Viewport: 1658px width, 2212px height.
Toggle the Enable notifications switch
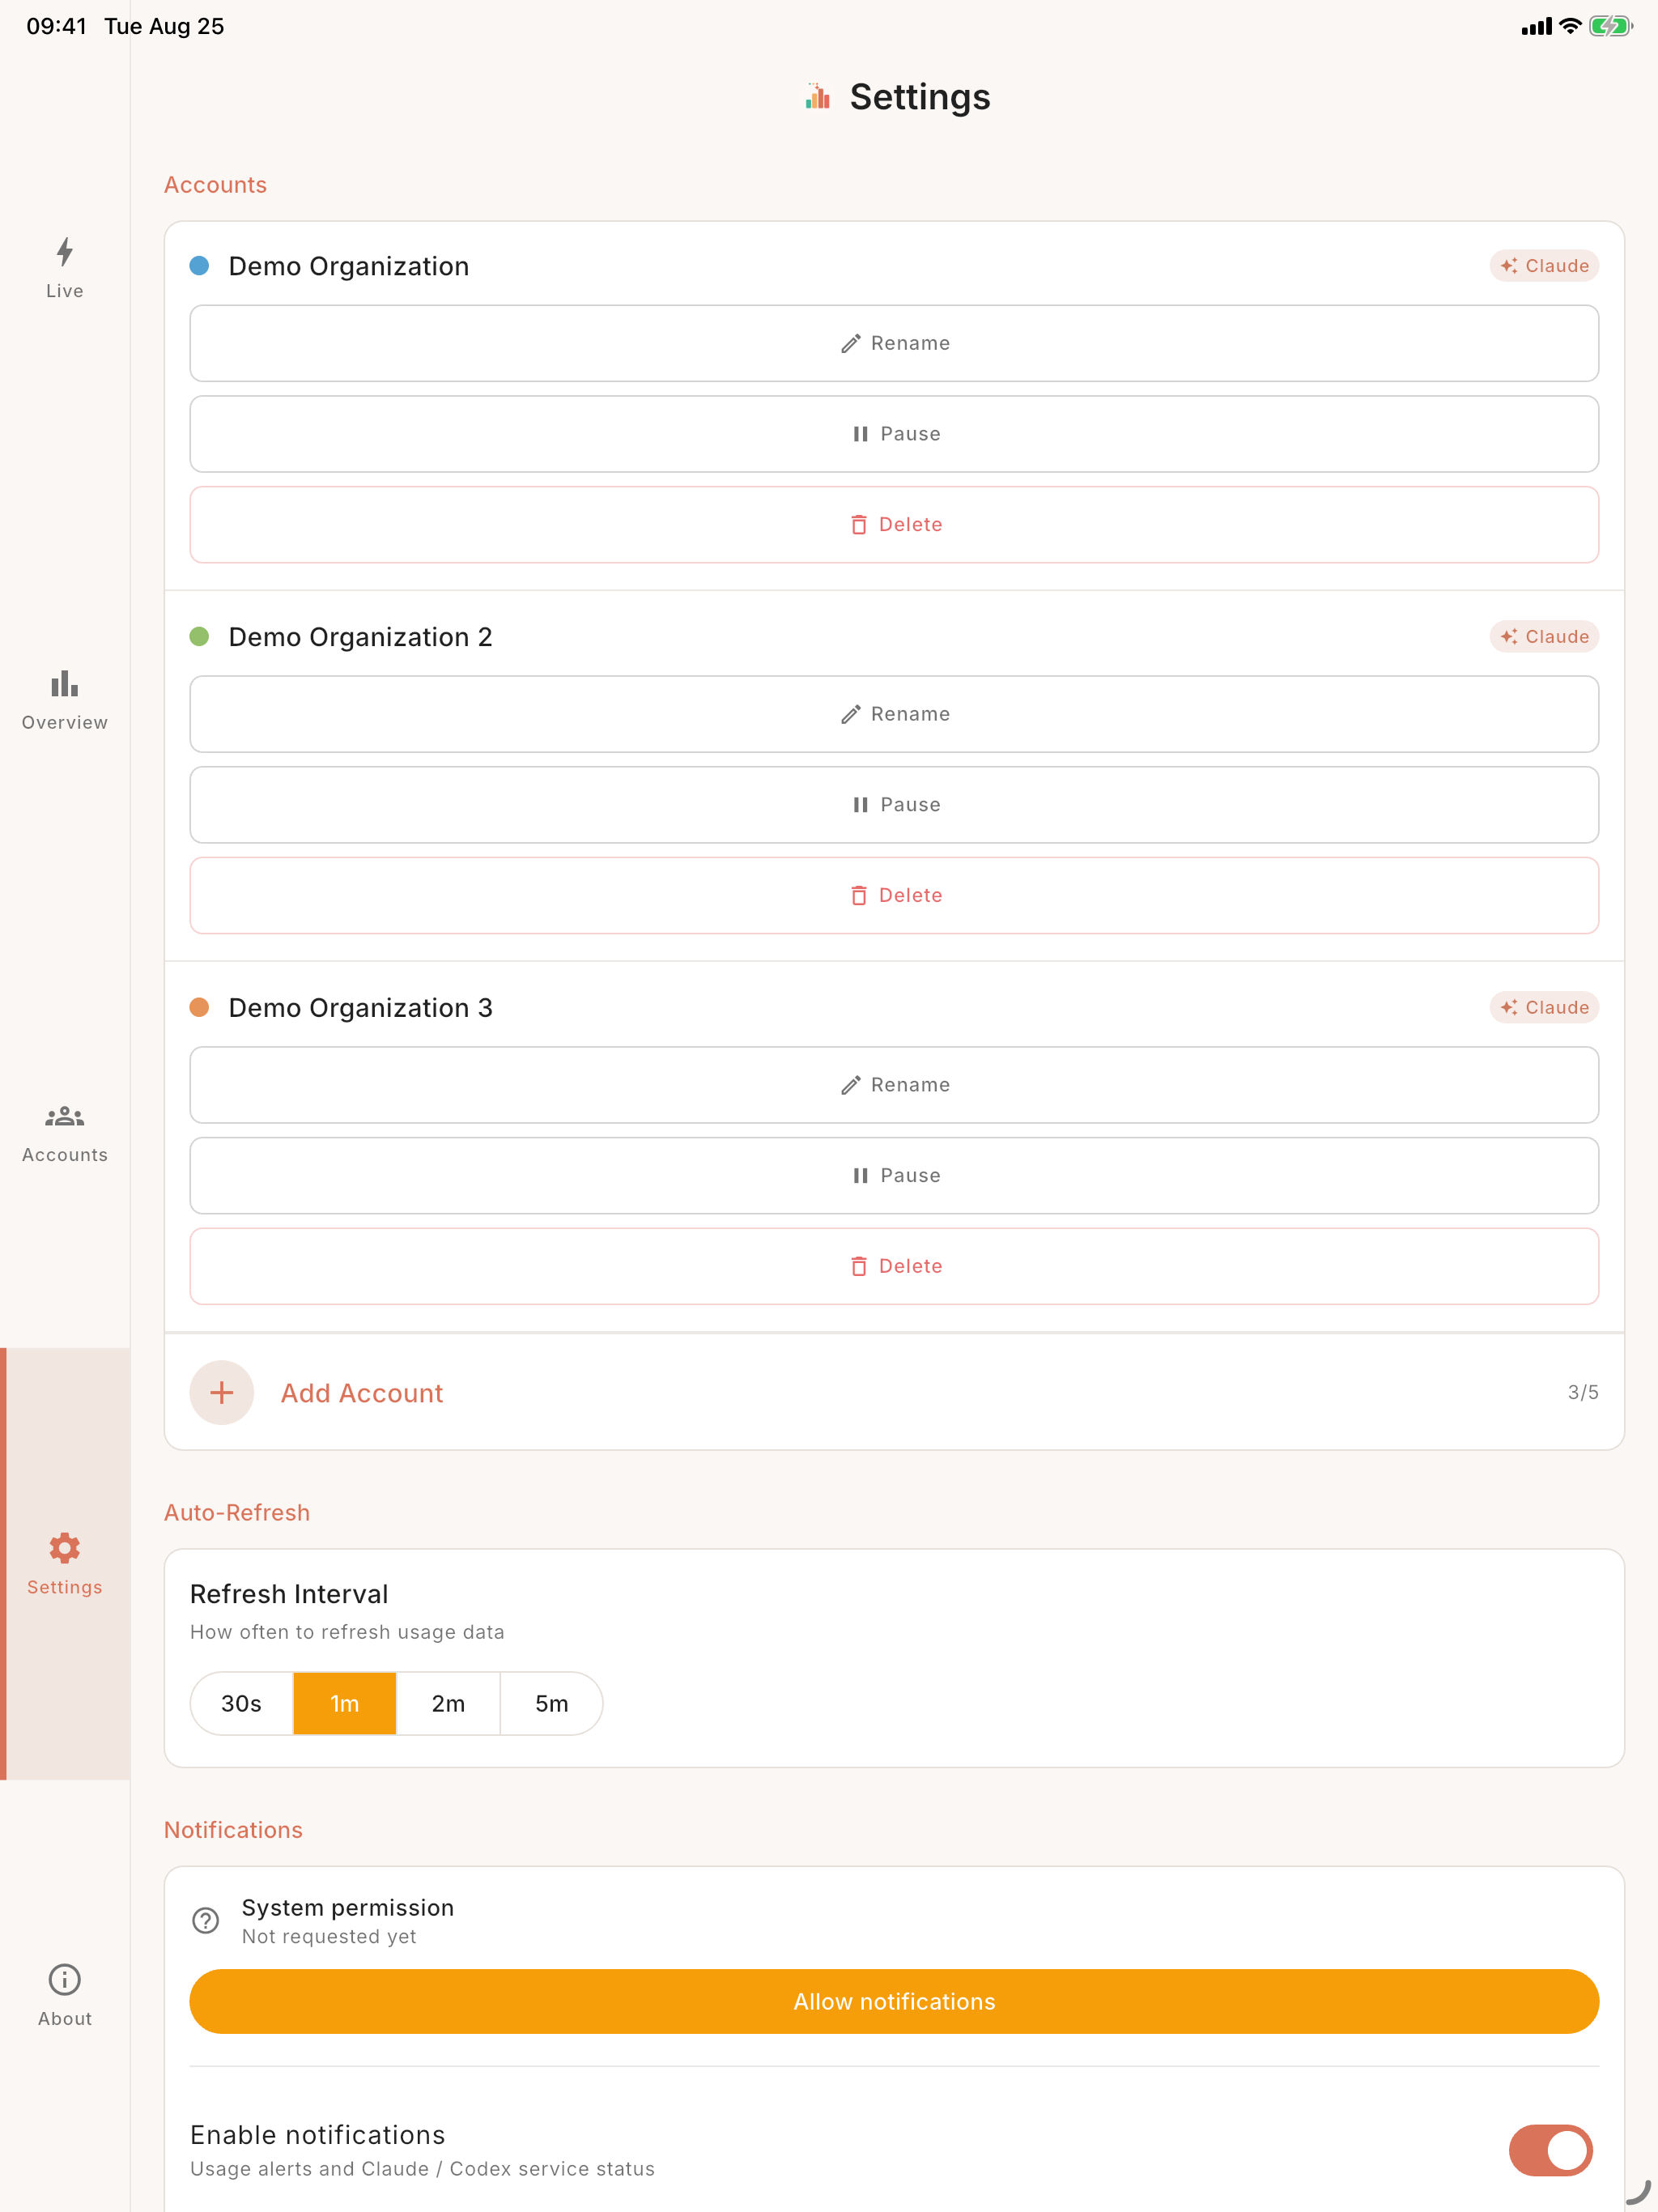point(1552,2150)
